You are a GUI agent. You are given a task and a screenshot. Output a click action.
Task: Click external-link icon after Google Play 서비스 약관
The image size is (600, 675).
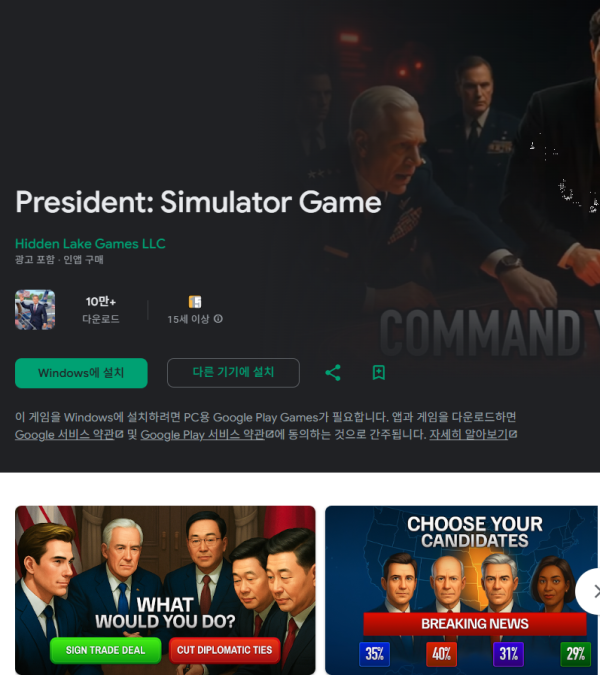270,435
